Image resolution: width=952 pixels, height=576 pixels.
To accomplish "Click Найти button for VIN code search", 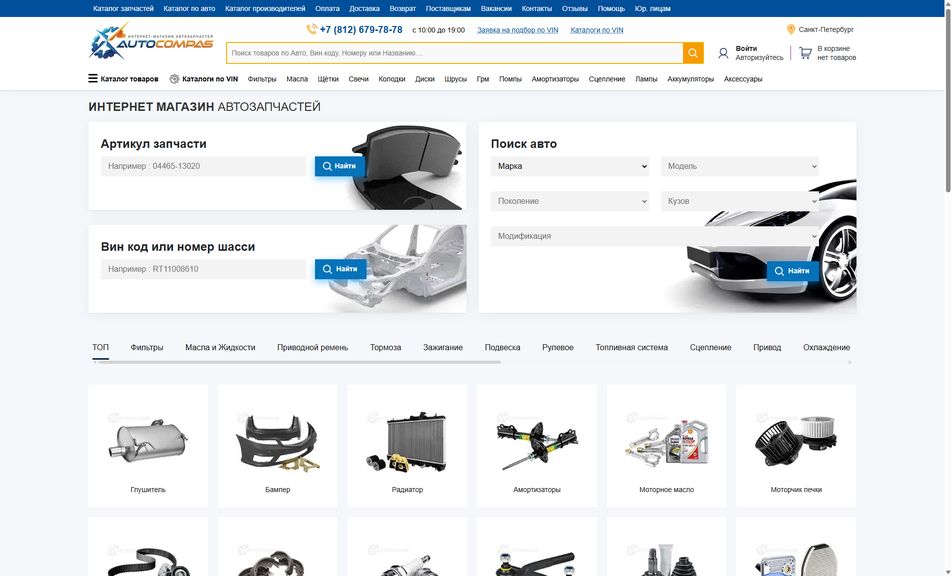I will [340, 269].
